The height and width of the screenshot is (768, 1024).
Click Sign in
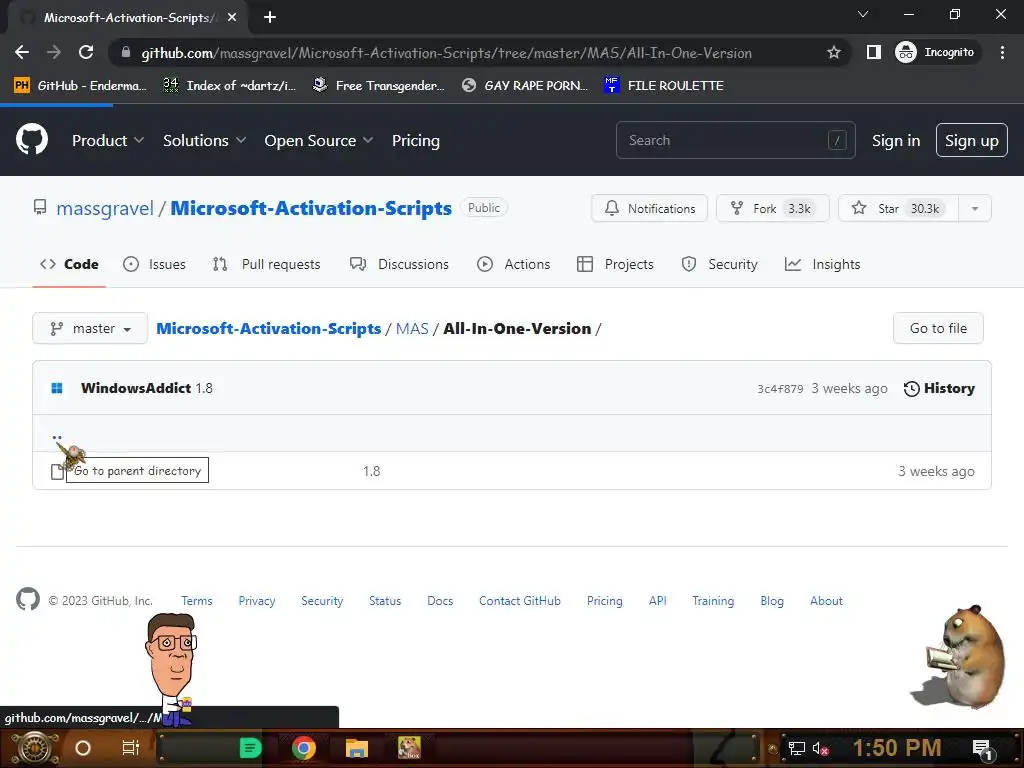click(x=895, y=140)
